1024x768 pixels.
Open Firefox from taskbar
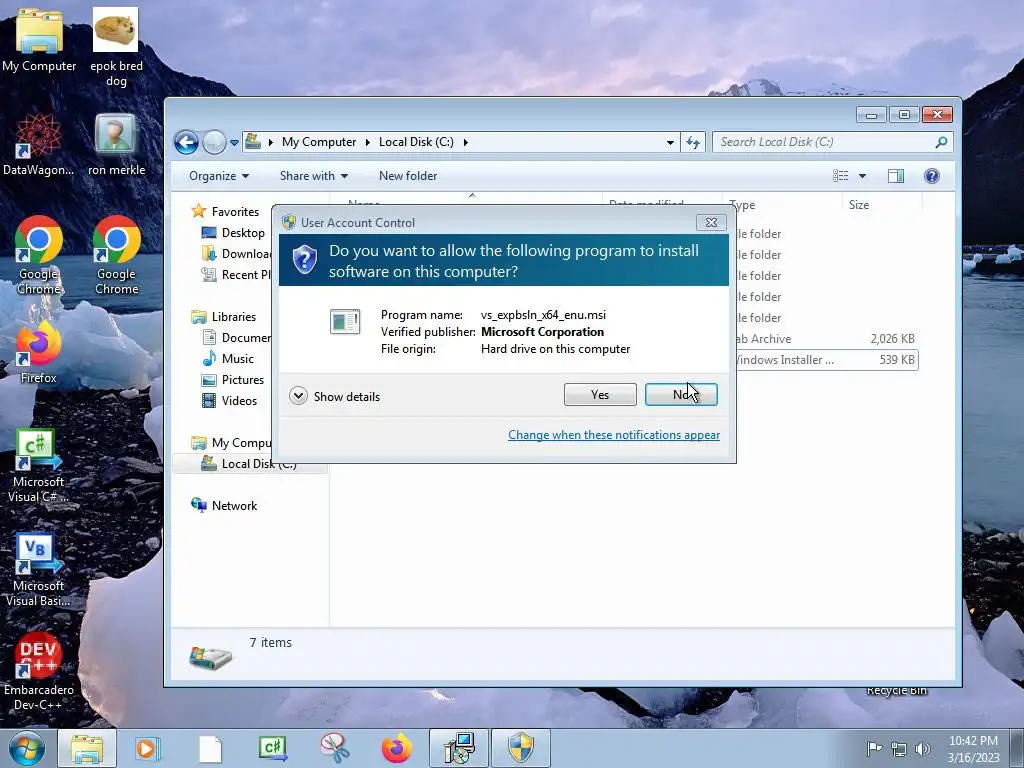[x=396, y=748]
